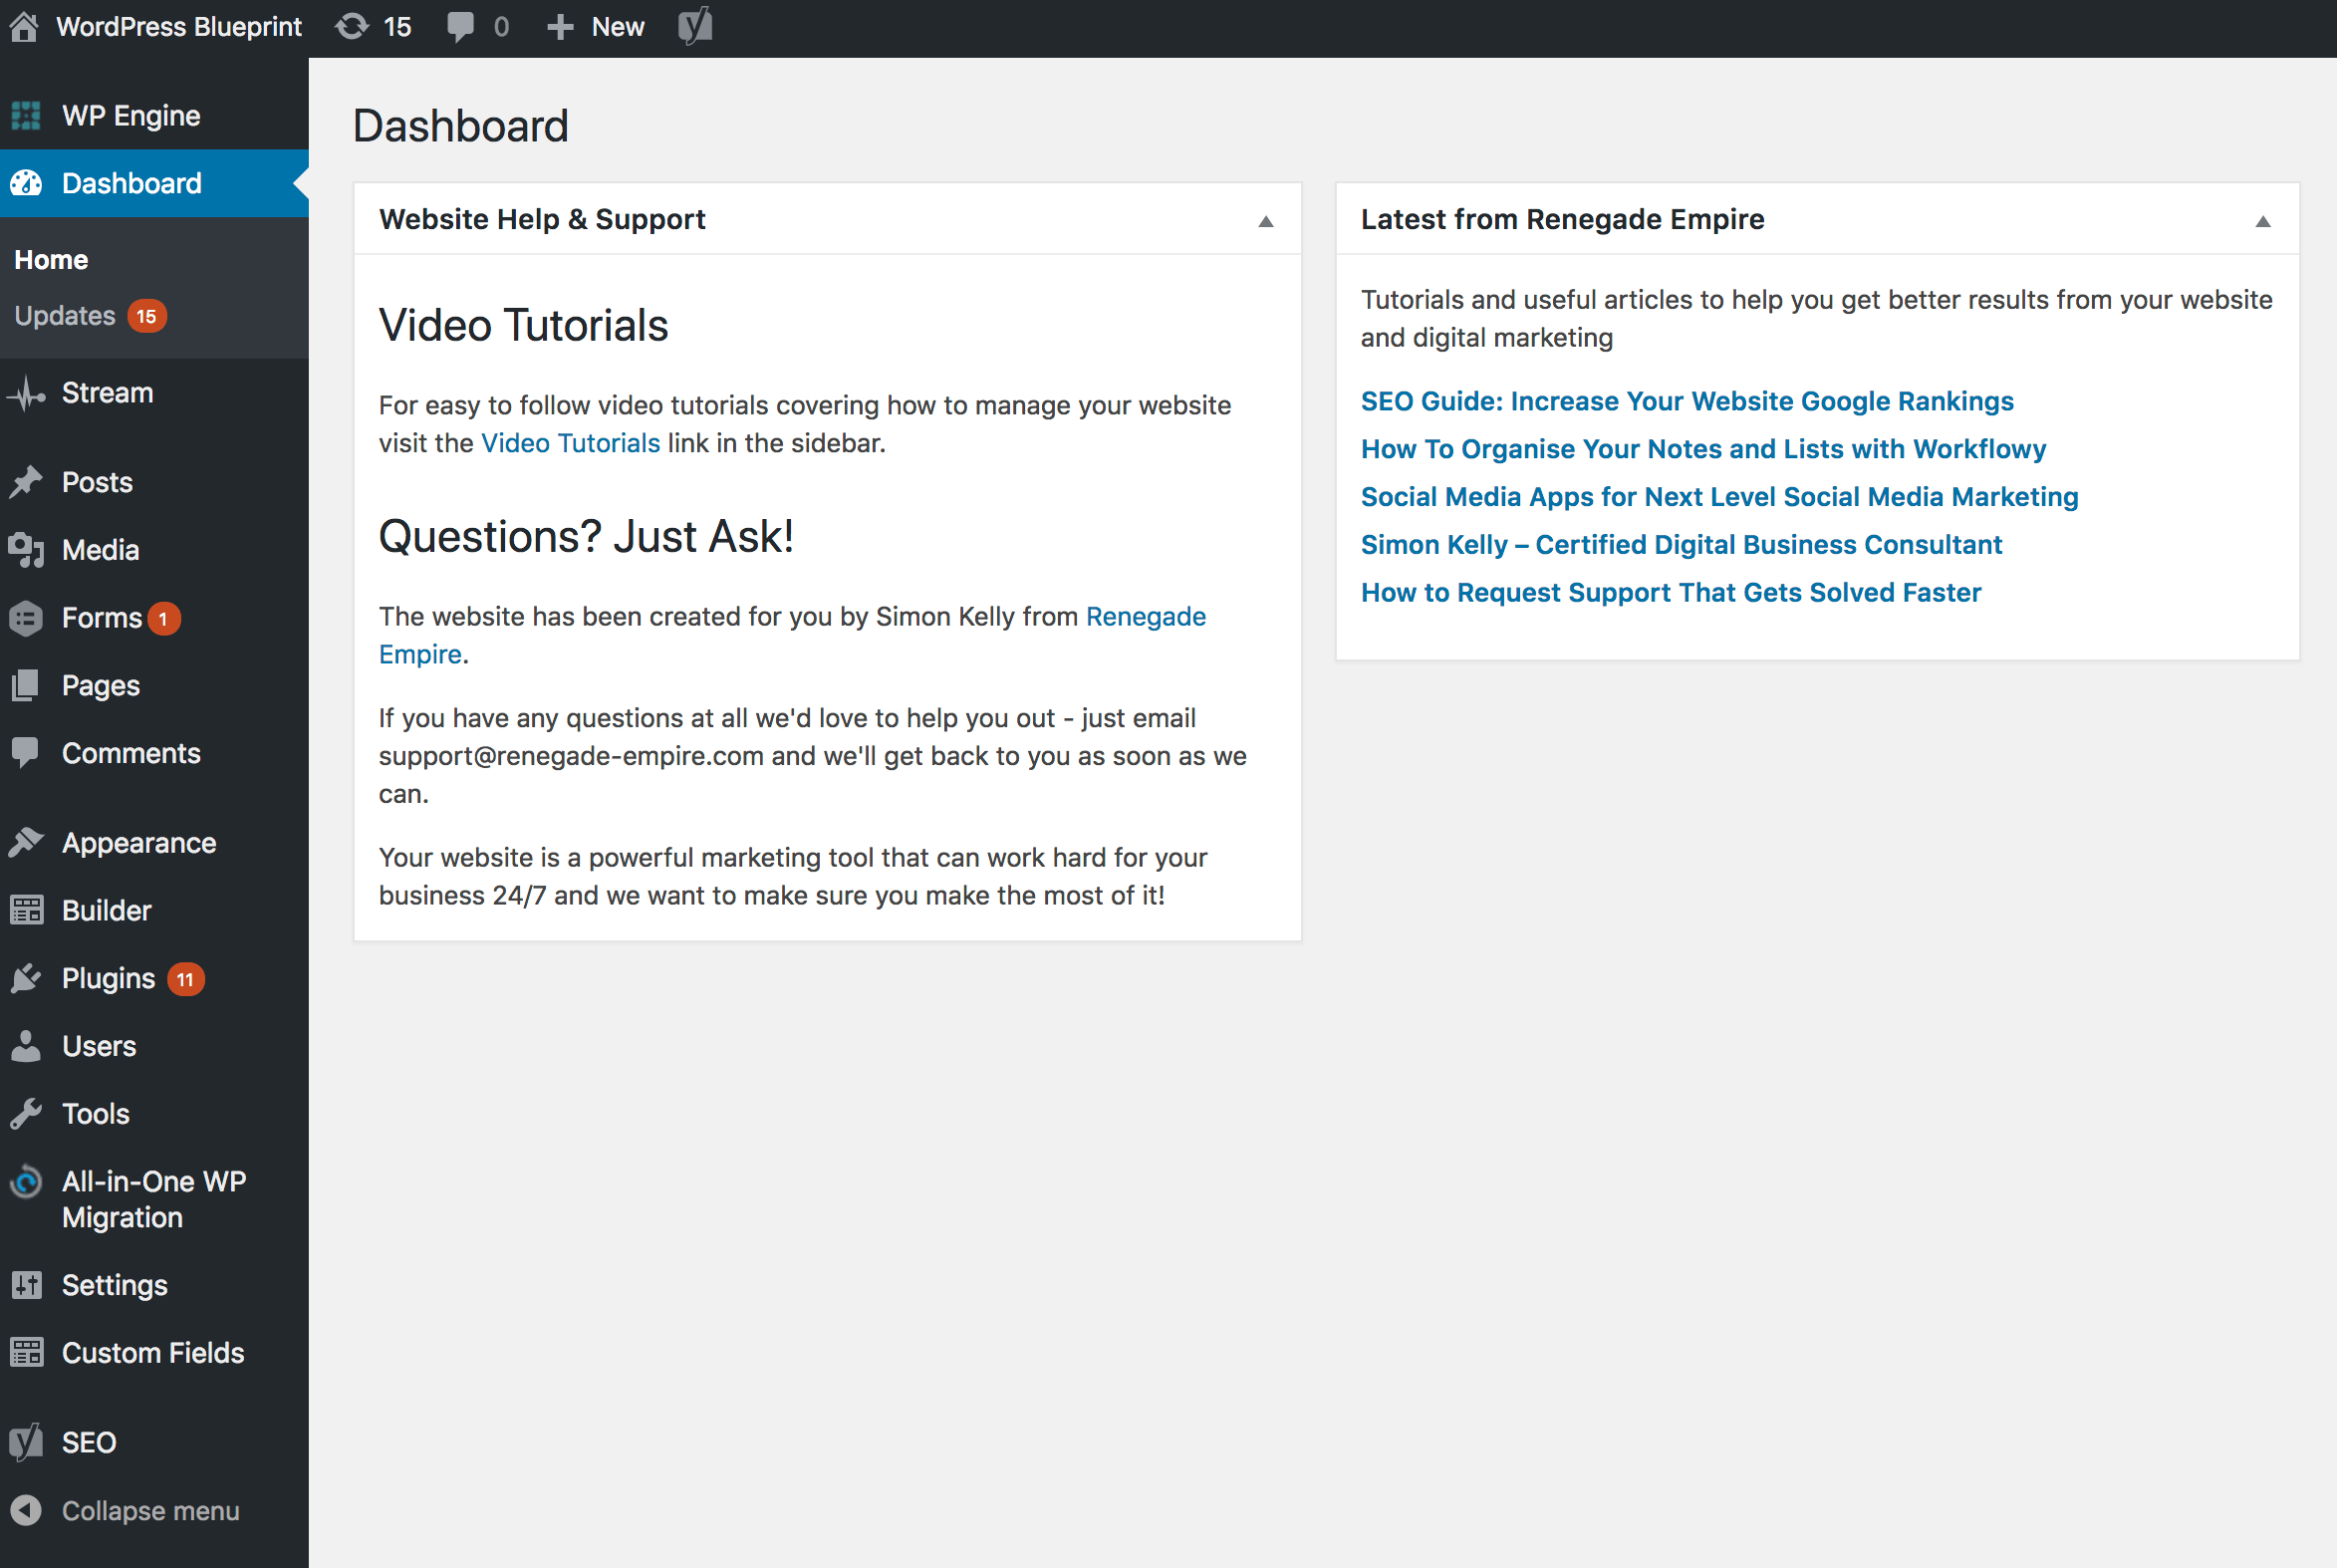Click the Media icon in sidebar

coord(26,550)
